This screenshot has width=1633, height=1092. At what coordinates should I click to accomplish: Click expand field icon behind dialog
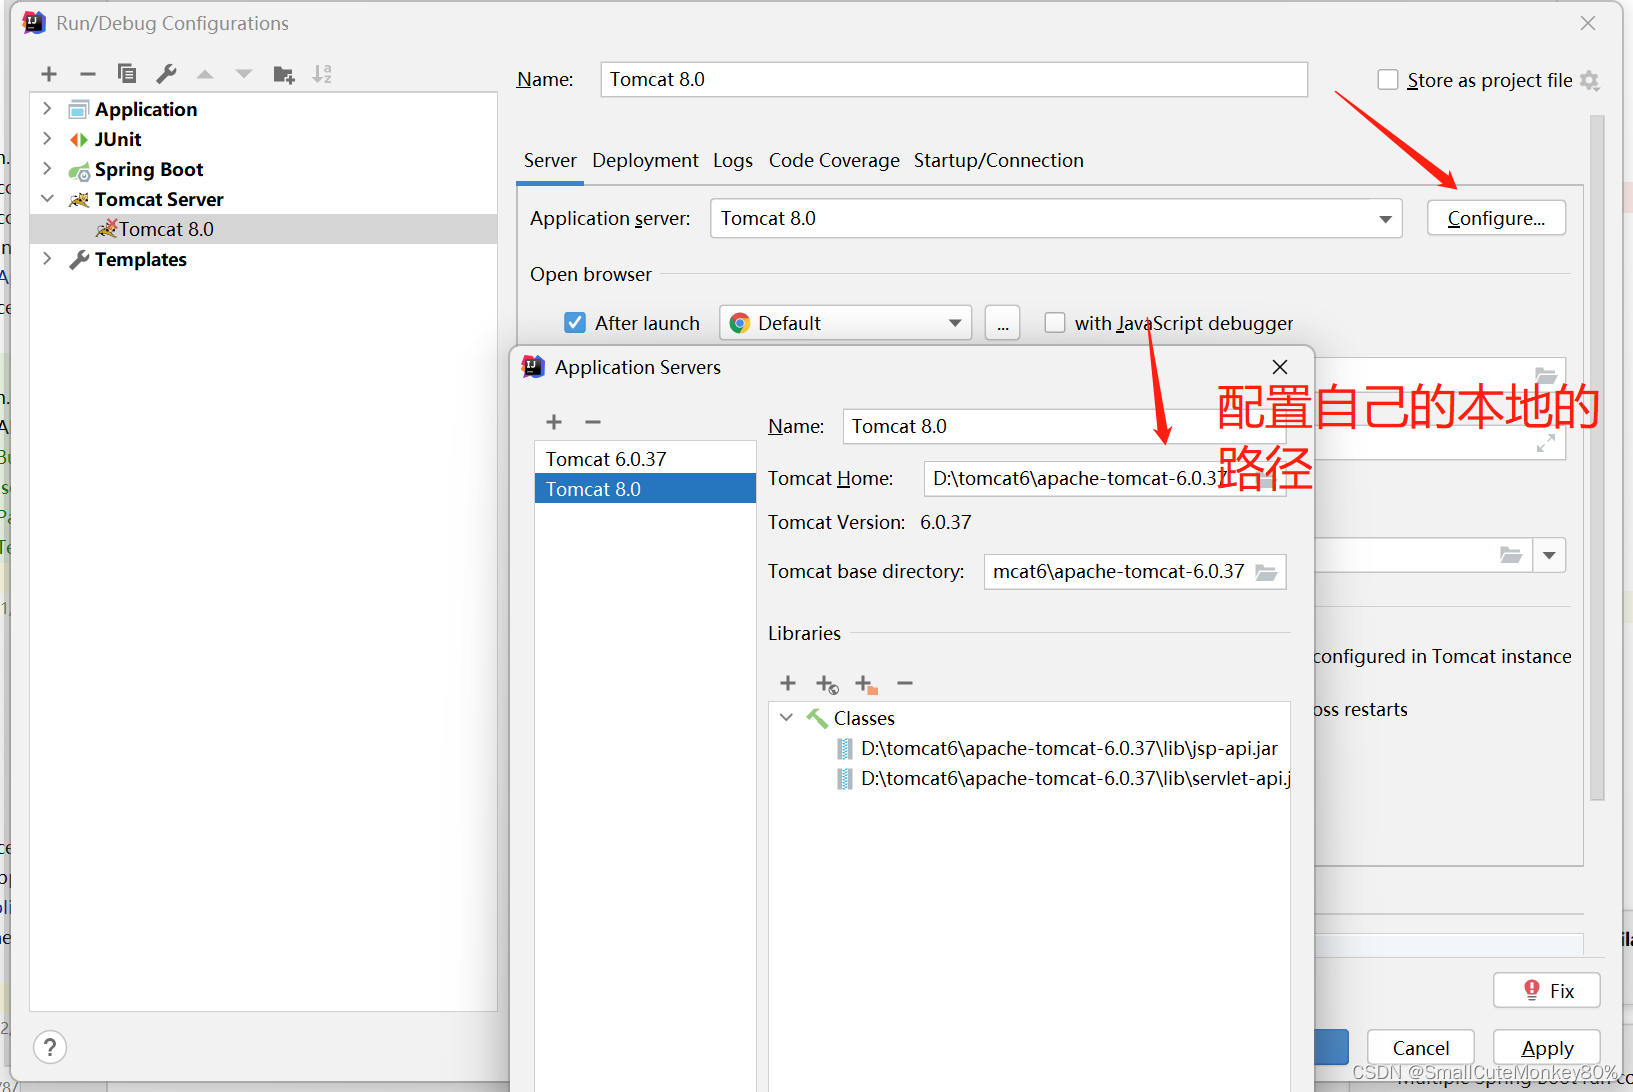click(1545, 443)
